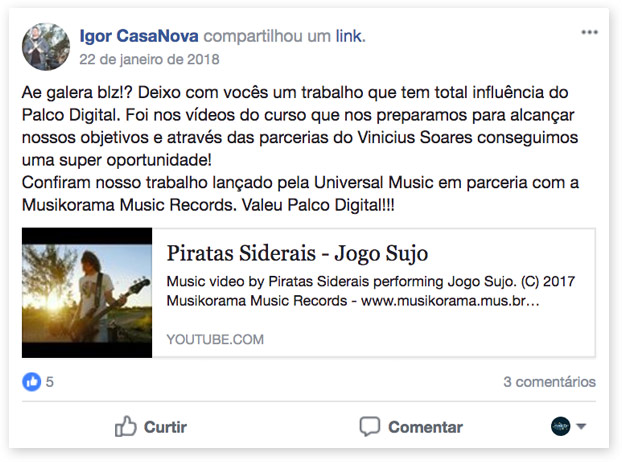Viewport: 622px width, 462px height.
Task: Click Igor CasaNova's profile picture
Action: (x=46, y=47)
